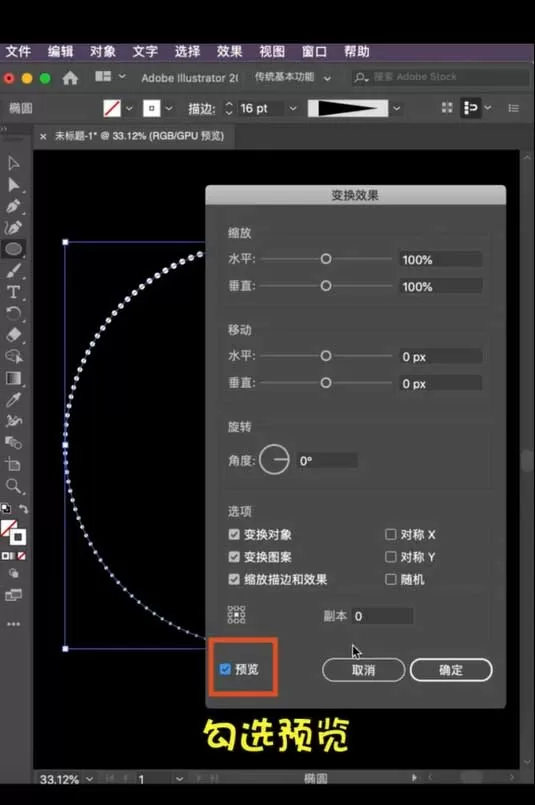The image size is (535, 805).
Task: Open the 效果 menu
Action: [x=229, y=51]
